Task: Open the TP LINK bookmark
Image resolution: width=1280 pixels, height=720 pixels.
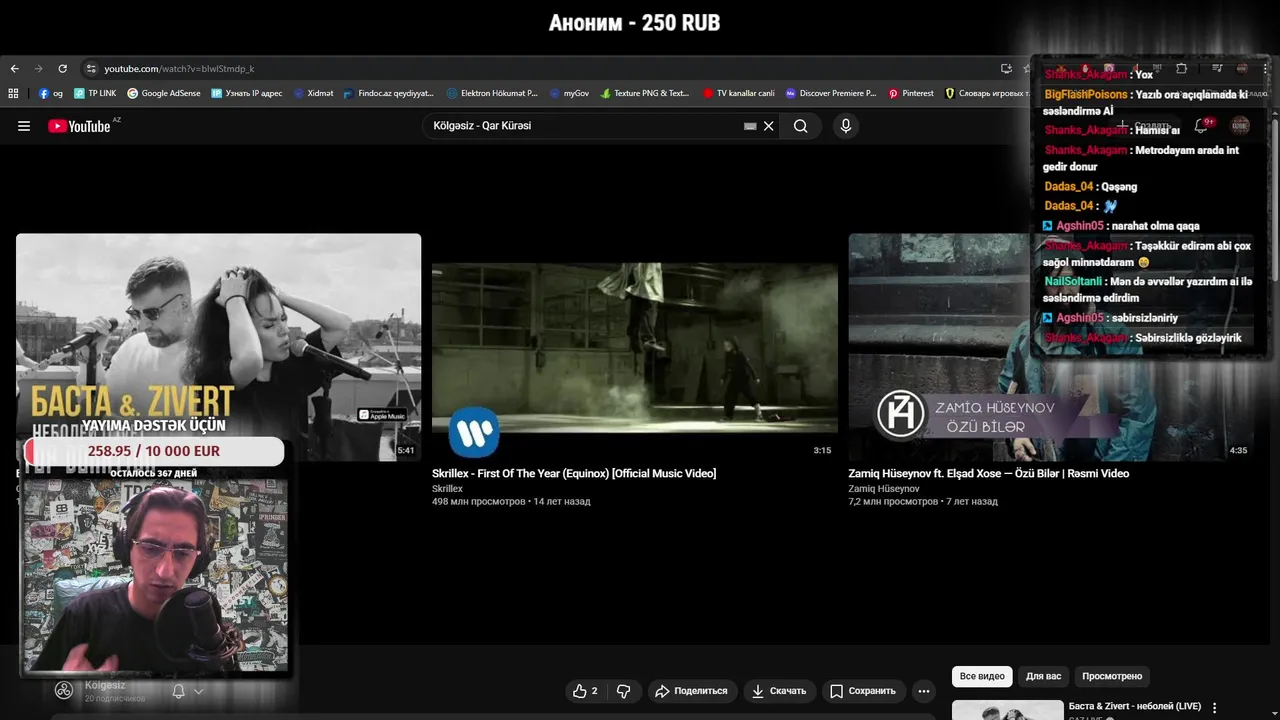Action: click(x=95, y=93)
